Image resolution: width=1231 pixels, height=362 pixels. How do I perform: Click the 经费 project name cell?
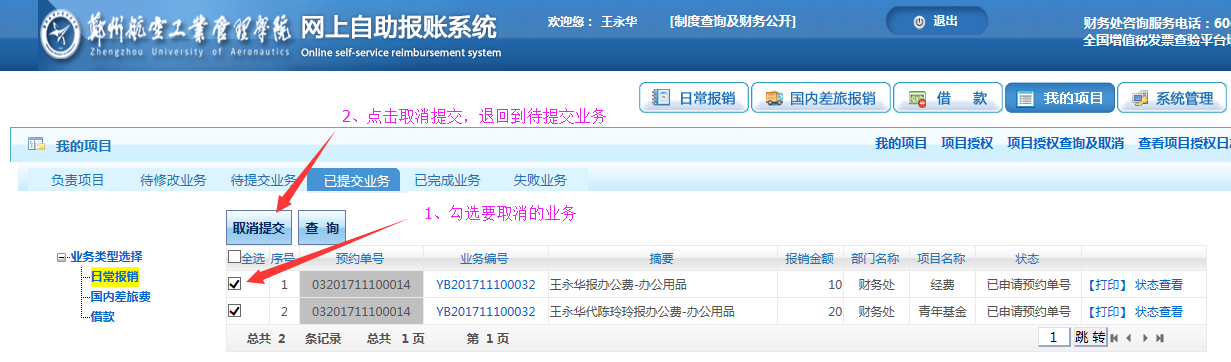pos(942,284)
